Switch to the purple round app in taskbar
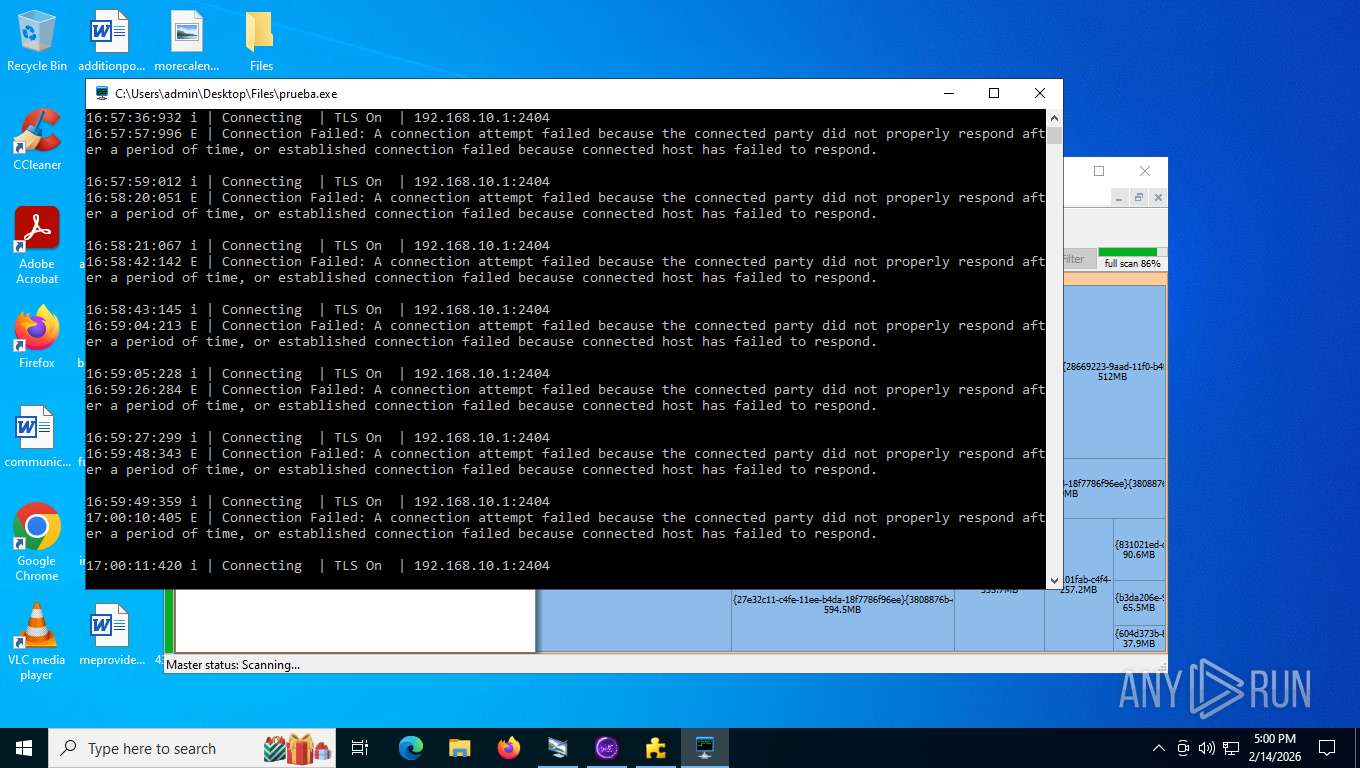Image resolution: width=1360 pixels, height=768 pixels. tap(606, 748)
